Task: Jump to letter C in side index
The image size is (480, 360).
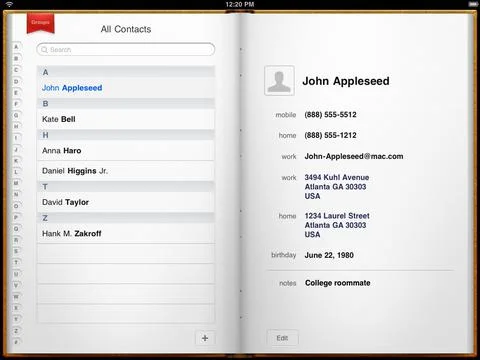Action: point(16,70)
